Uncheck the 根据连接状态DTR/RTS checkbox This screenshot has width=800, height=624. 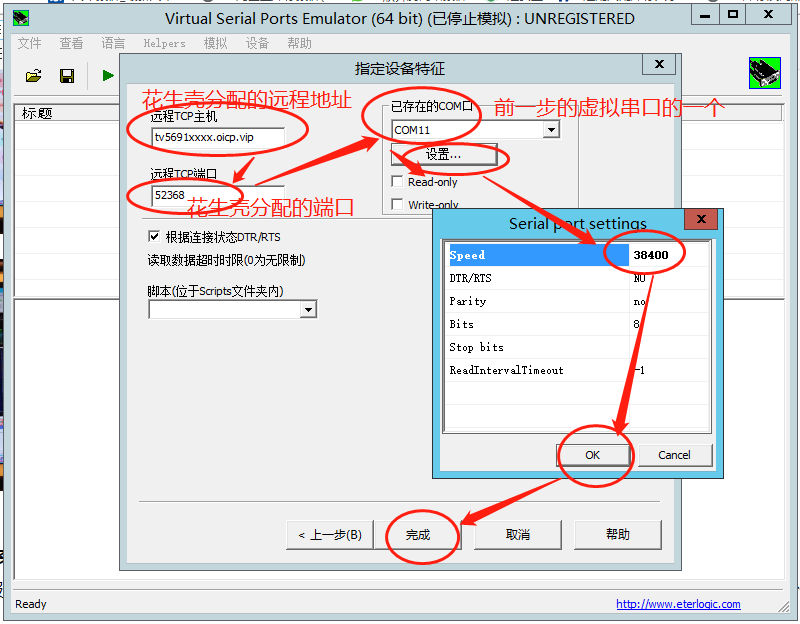click(x=154, y=236)
